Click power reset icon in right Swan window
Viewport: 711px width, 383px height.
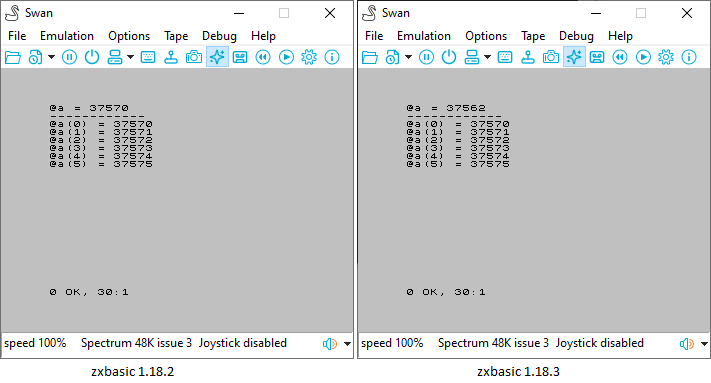pyautogui.click(x=449, y=57)
